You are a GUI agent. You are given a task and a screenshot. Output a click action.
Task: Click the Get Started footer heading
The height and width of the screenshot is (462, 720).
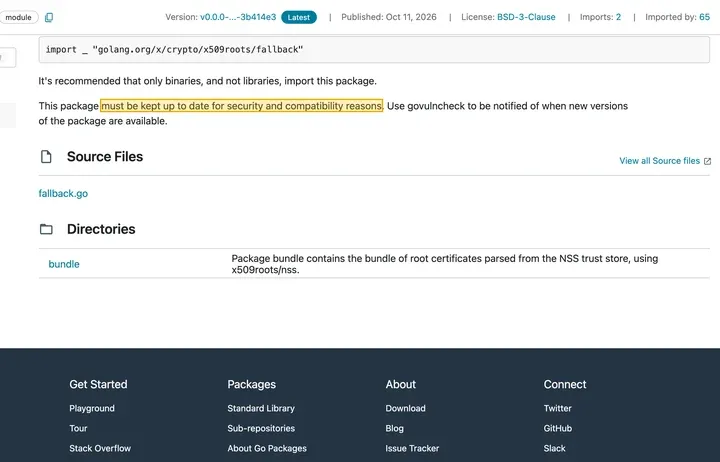pyautogui.click(x=98, y=384)
